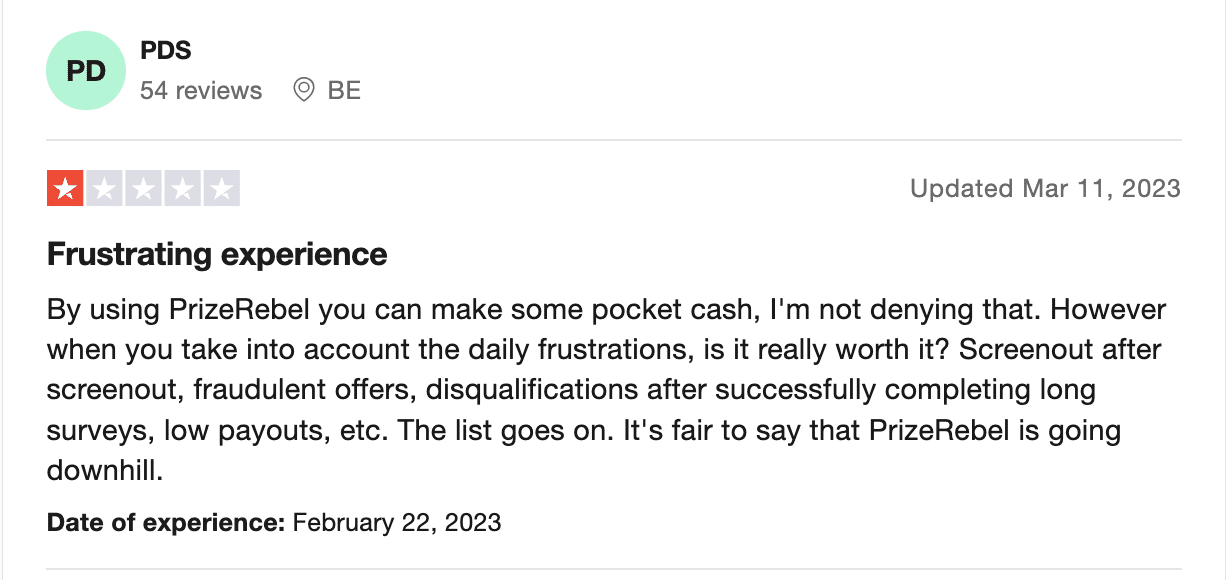Click the divider line below reviewer info
Screen dimensions: 1226x580
(x=614, y=140)
